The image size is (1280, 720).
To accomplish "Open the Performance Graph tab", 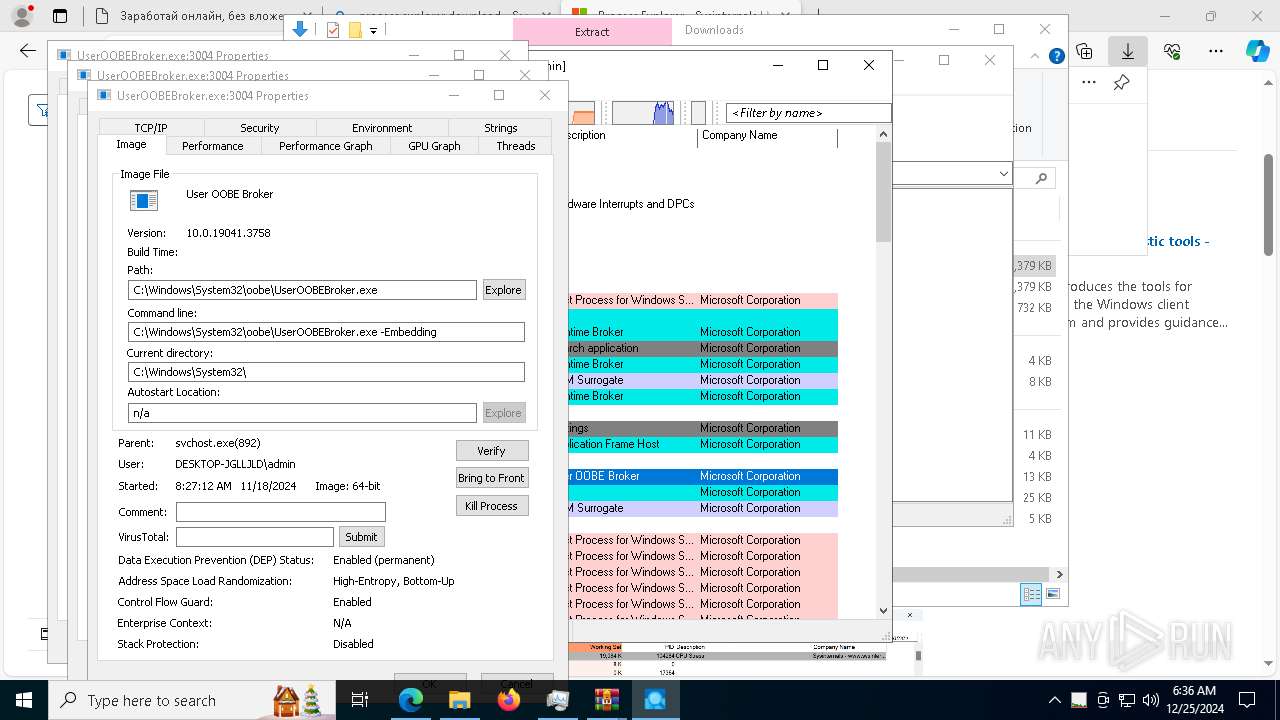I will 325,146.
